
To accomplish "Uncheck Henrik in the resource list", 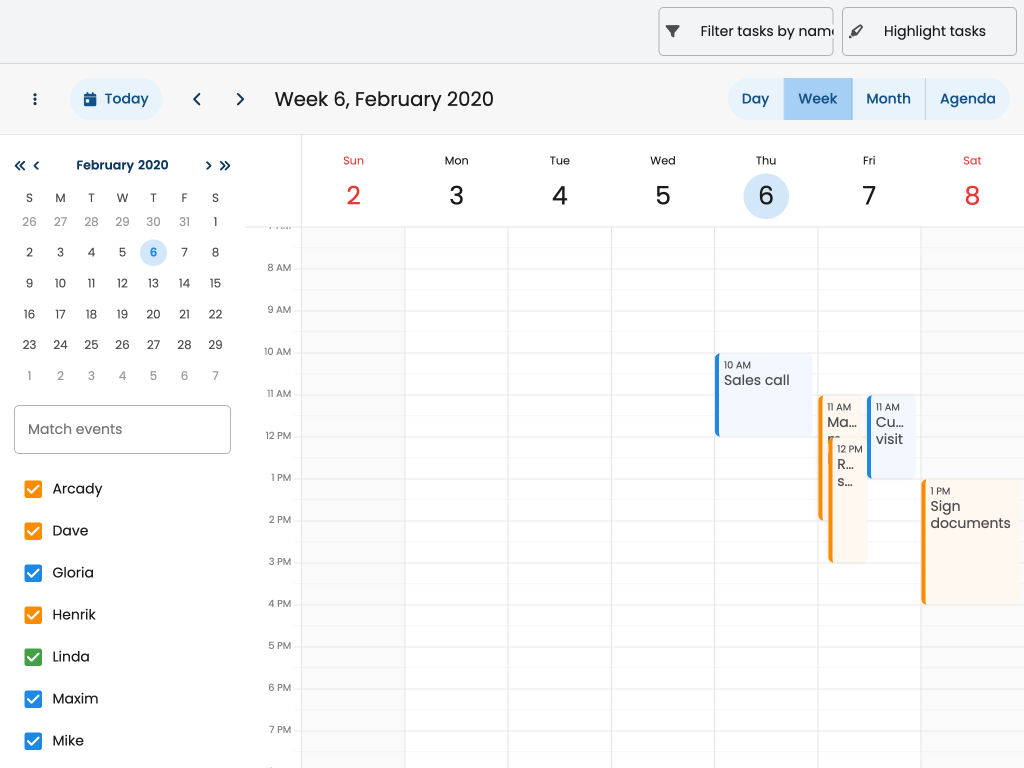I will tap(33, 615).
